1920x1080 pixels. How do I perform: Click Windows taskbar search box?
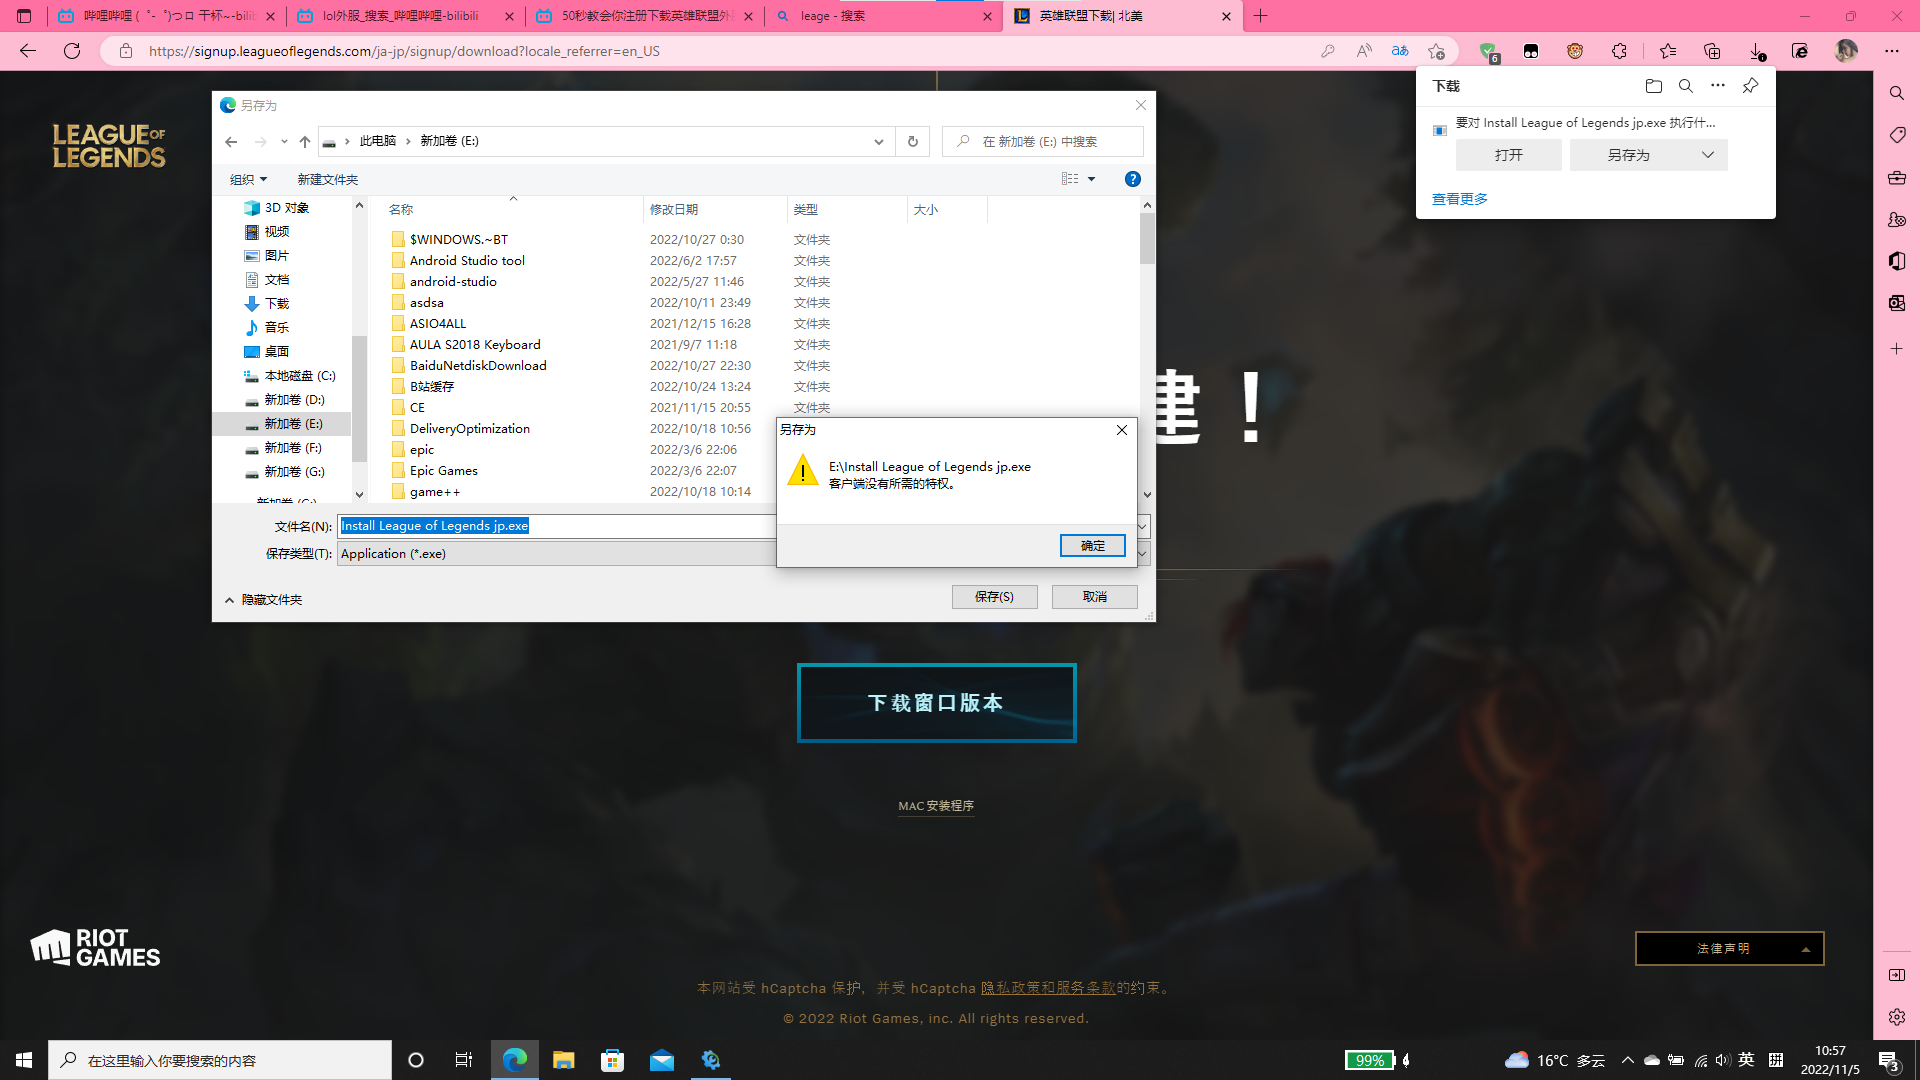(x=220, y=1060)
